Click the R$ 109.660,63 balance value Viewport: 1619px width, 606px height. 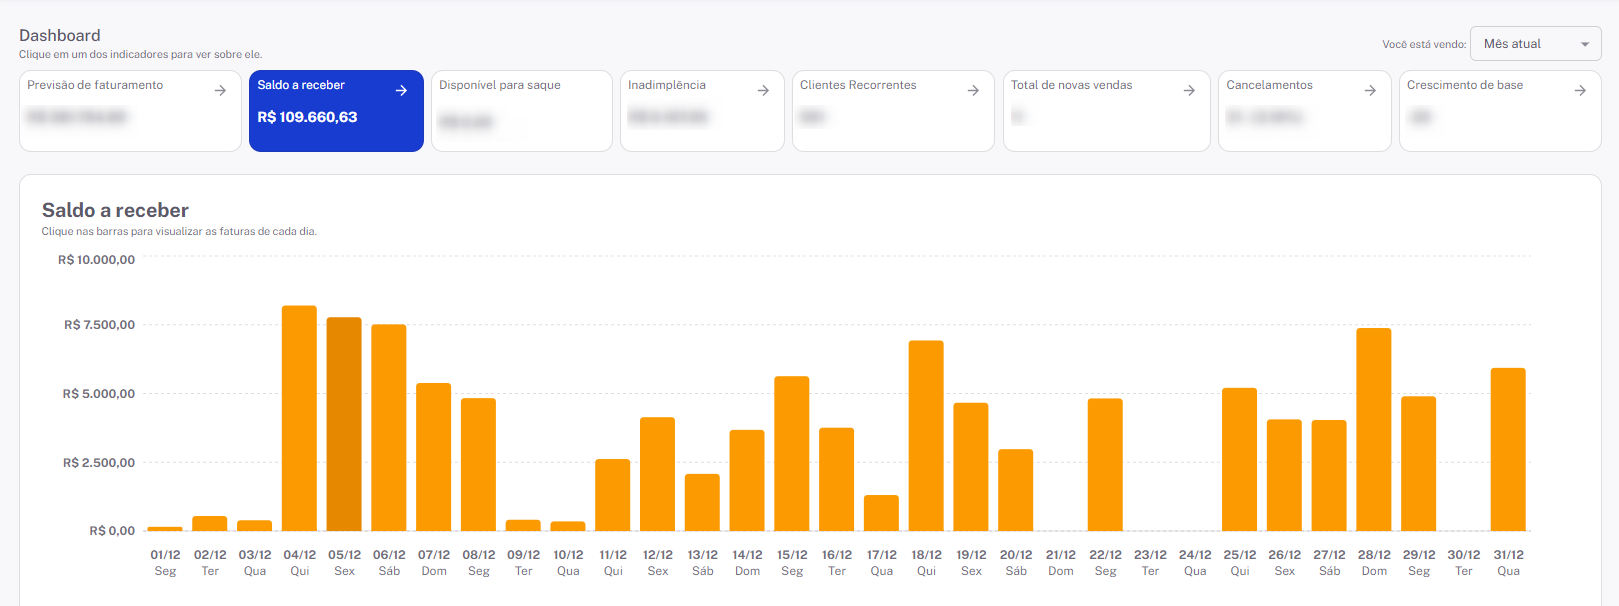coord(307,117)
